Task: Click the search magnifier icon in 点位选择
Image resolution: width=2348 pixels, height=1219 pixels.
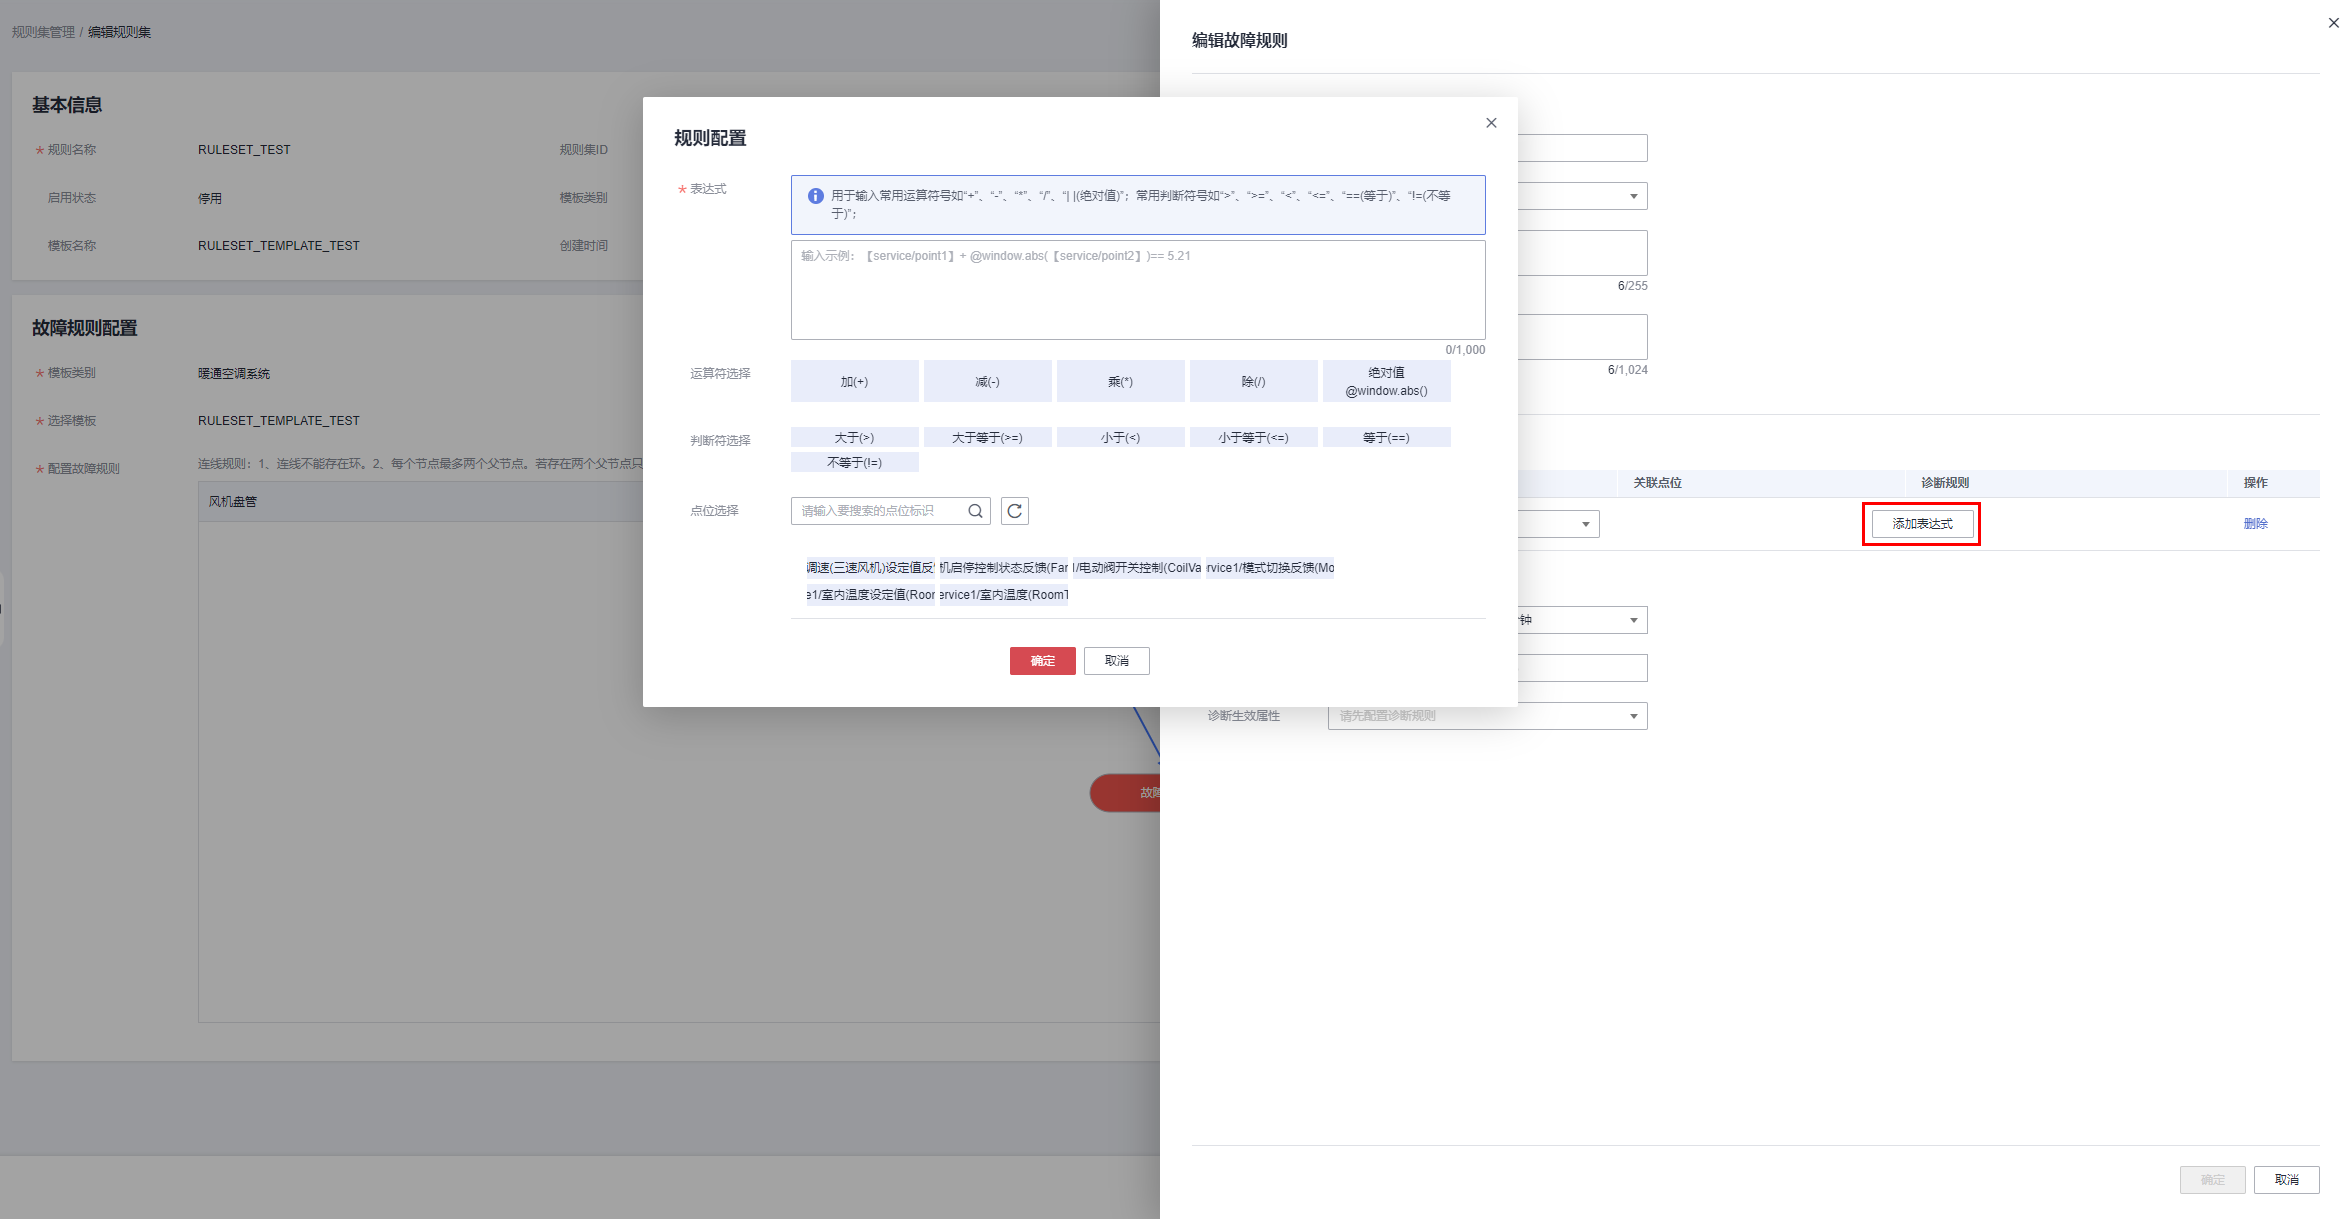Action: pos(975,511)
